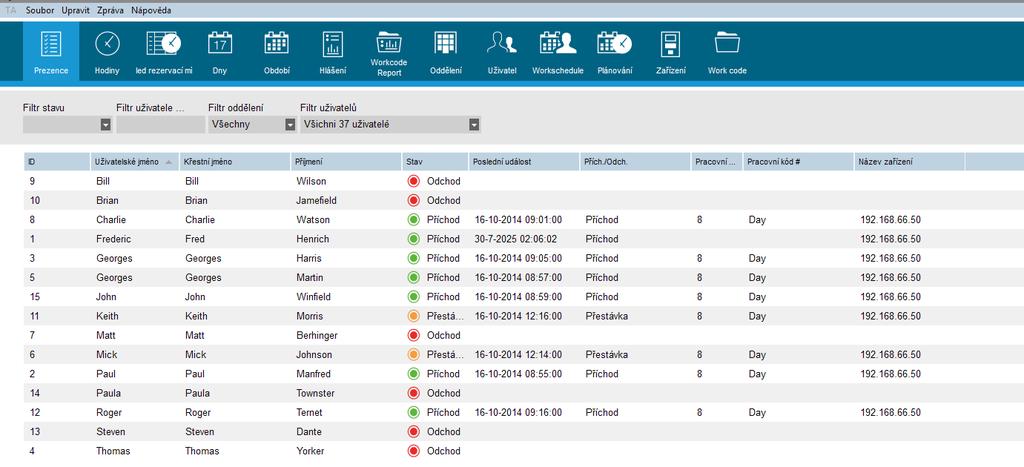Select the surname cell Berhinger

[317, 335]
